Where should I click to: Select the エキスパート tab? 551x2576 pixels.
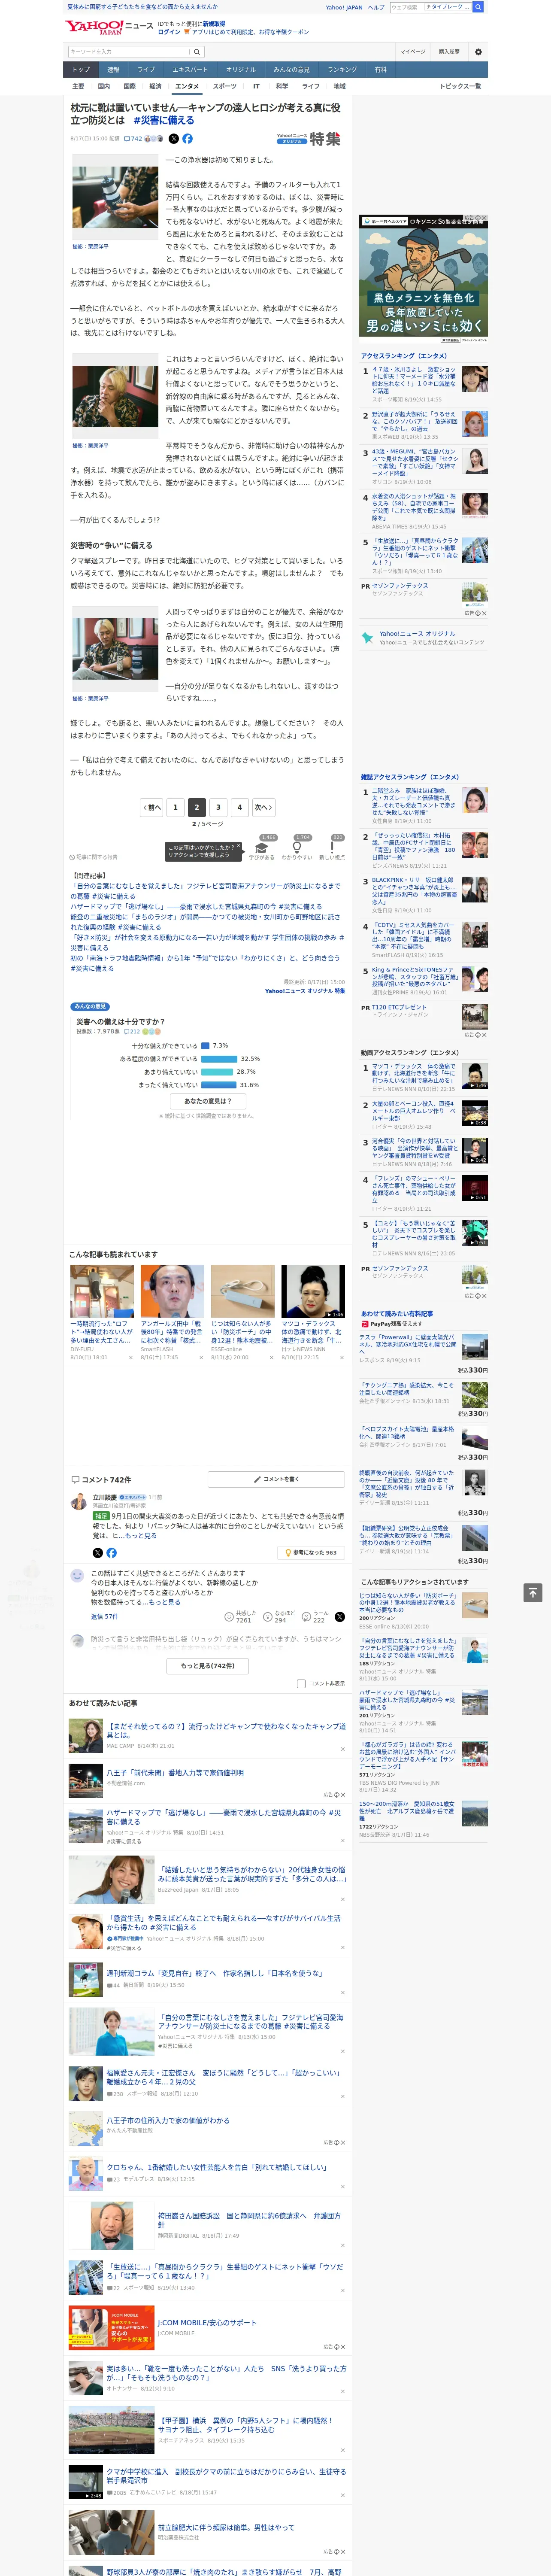pos(190,70)
